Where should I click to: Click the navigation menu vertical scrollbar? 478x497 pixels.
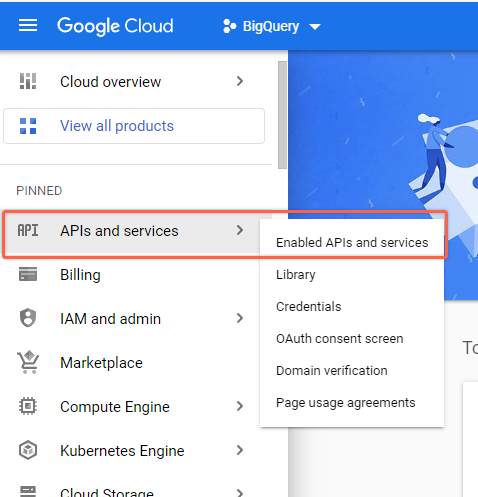(x=282, y=115)
